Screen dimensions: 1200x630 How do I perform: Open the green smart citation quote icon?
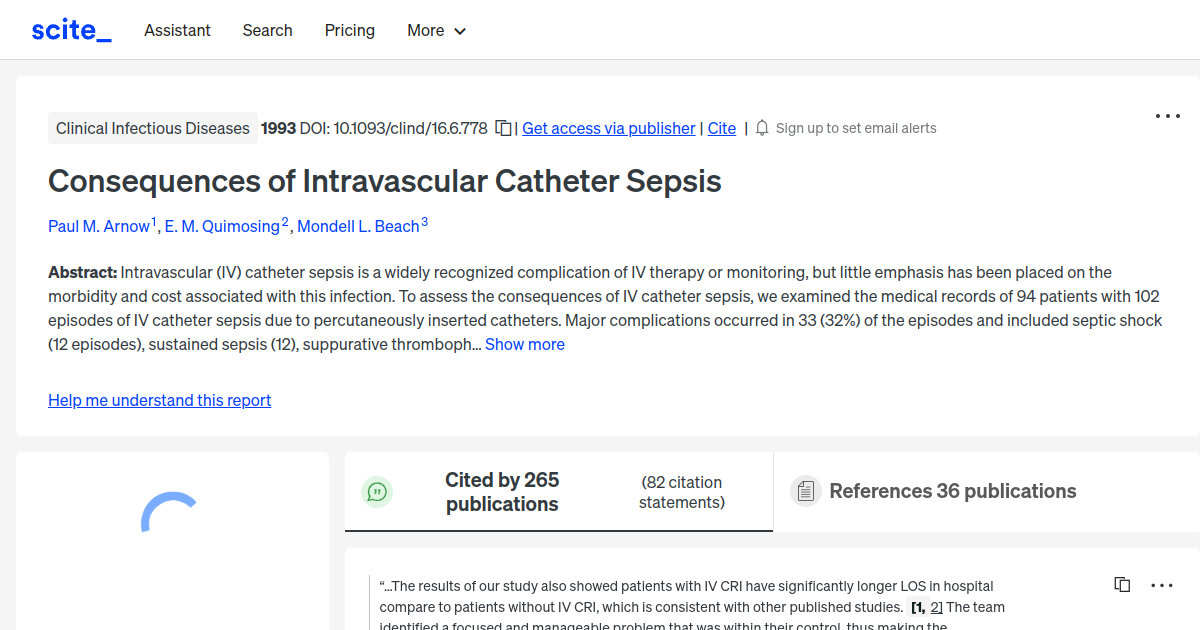point(377,491)
